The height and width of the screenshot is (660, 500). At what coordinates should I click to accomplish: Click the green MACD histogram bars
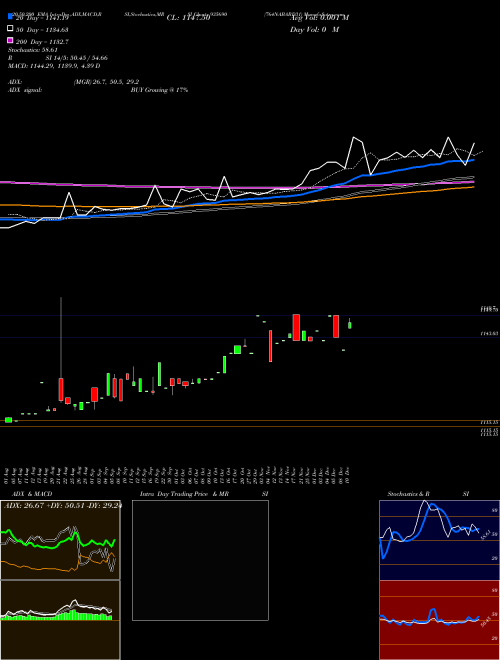57,615
